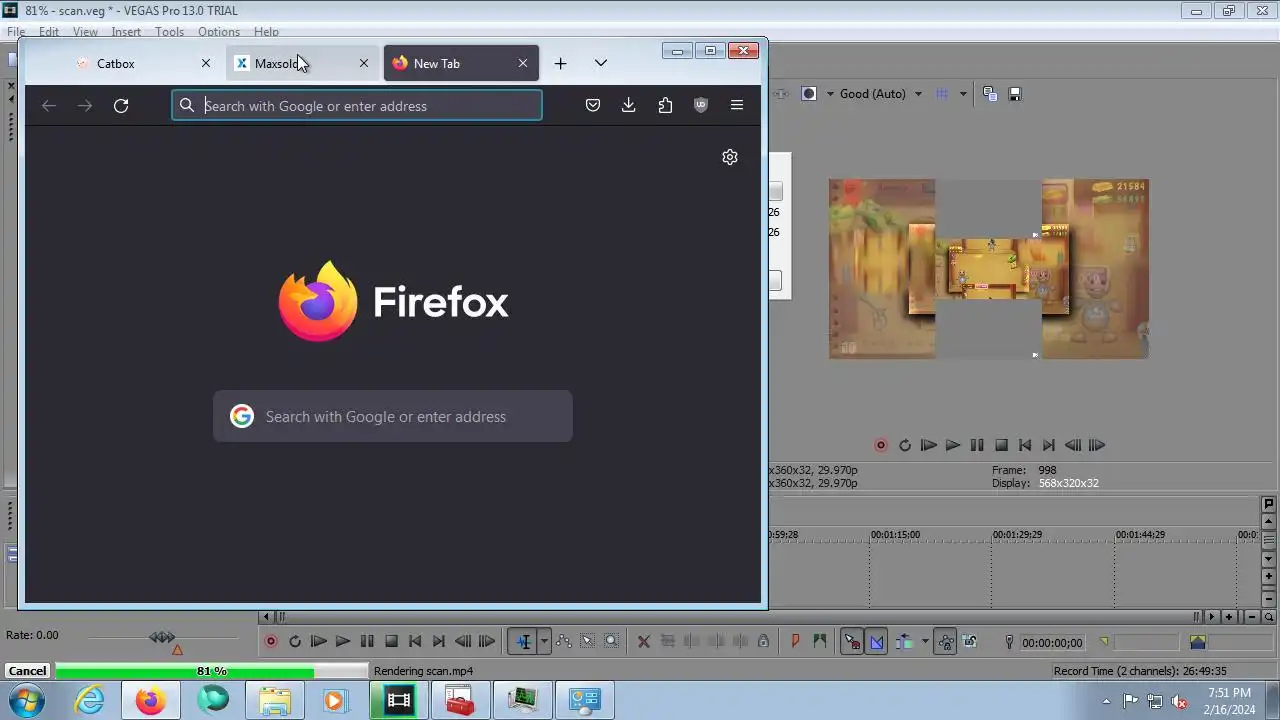Open Split Screen View dropdown arrow
The width and height of the screenshot is (1280, 720).
(830, 93)
